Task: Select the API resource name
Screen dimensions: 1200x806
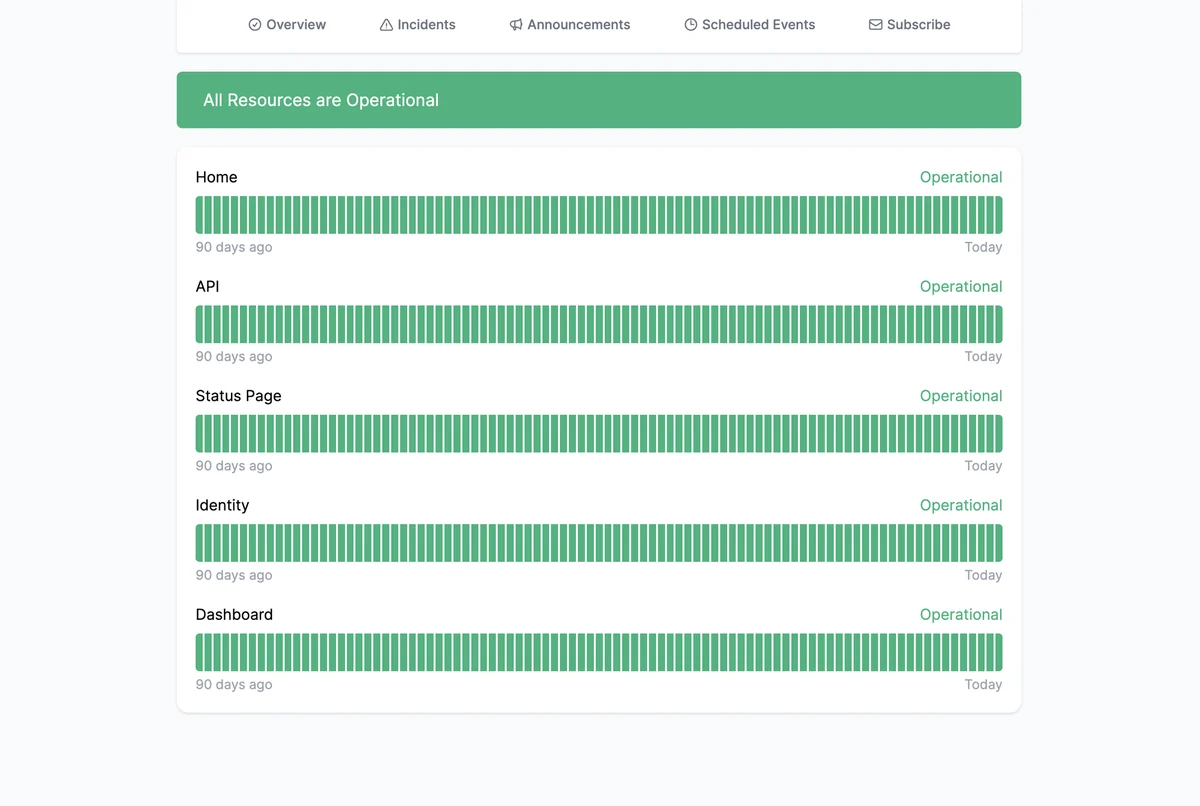Action: [x=207, y=286]
